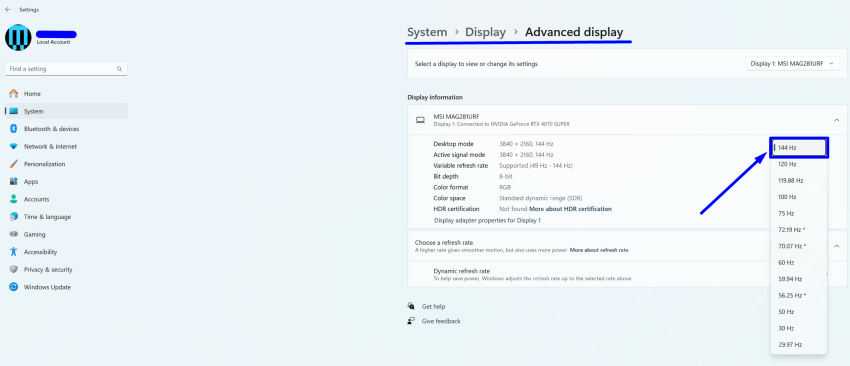Open More about refresh rate link

point(599,251)
